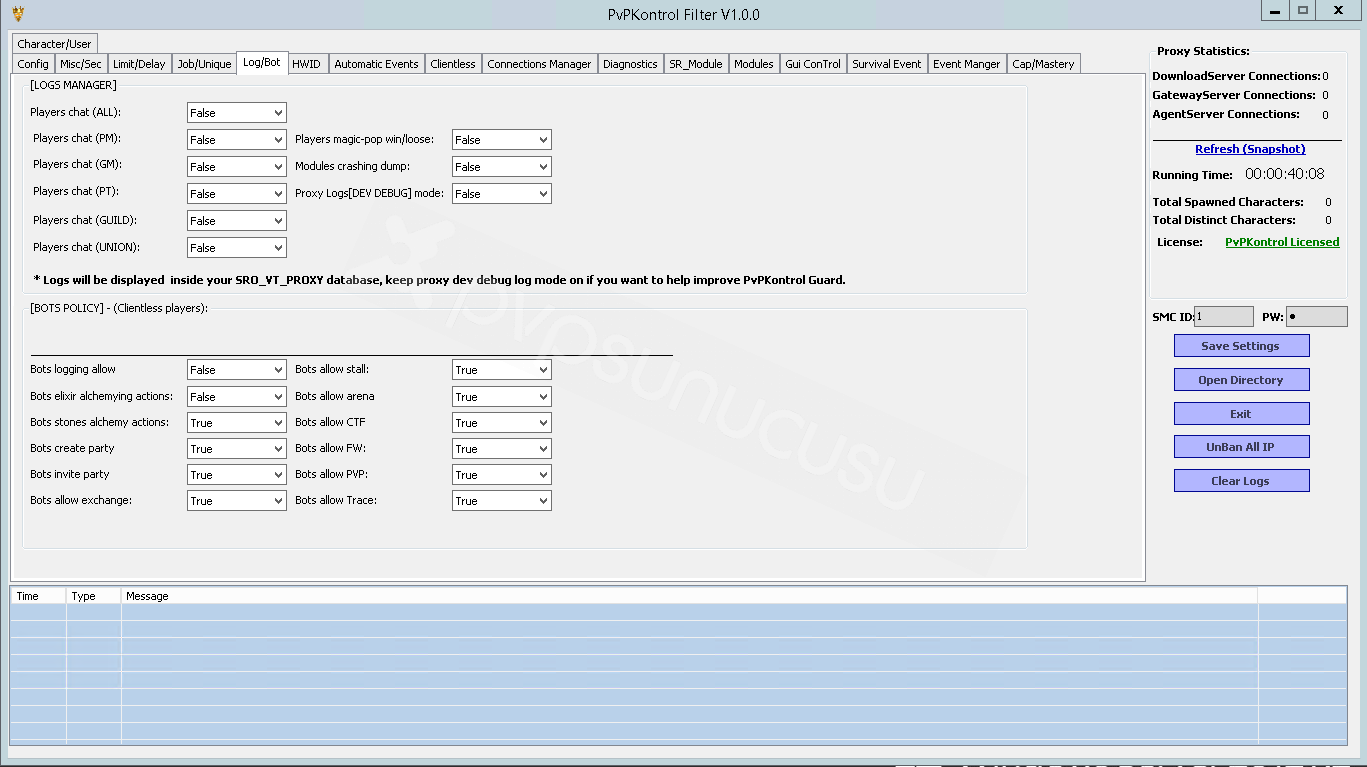The image size is (1367, 767).
Task: Click the Open Directory button
Action: point(1241,380)
